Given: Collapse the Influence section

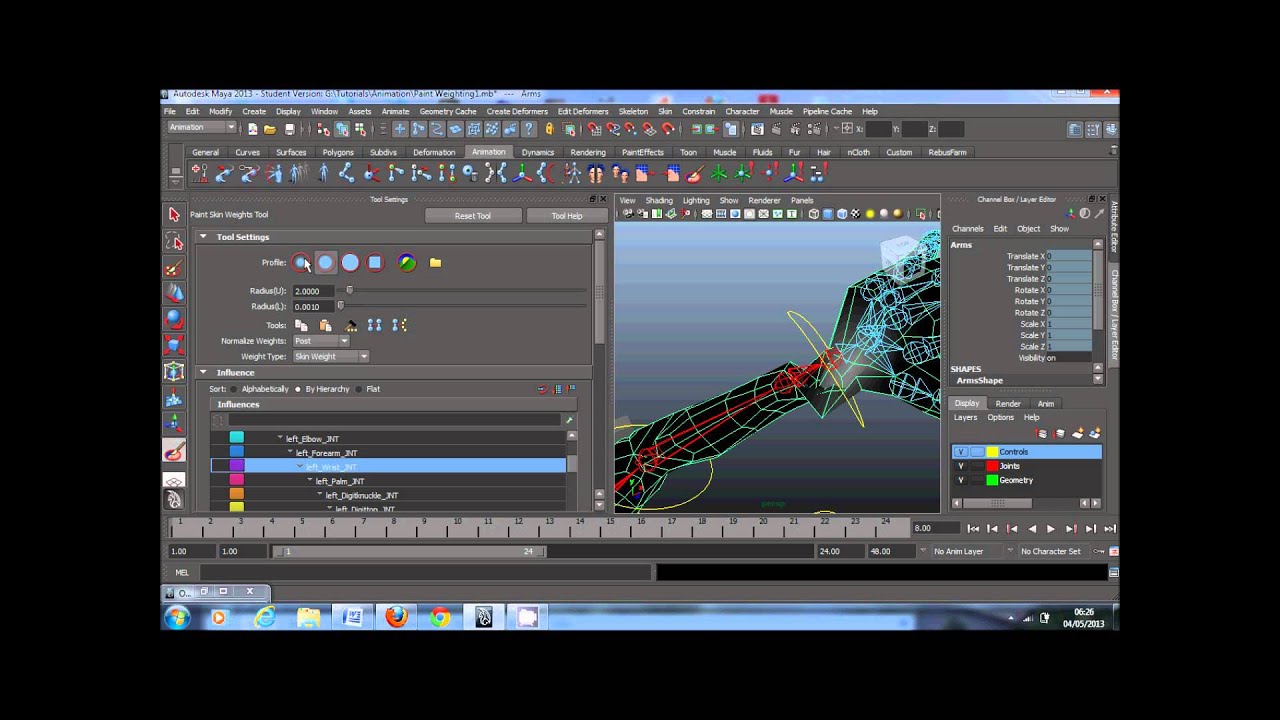Looking at the screenshot, I should (203, 372).
